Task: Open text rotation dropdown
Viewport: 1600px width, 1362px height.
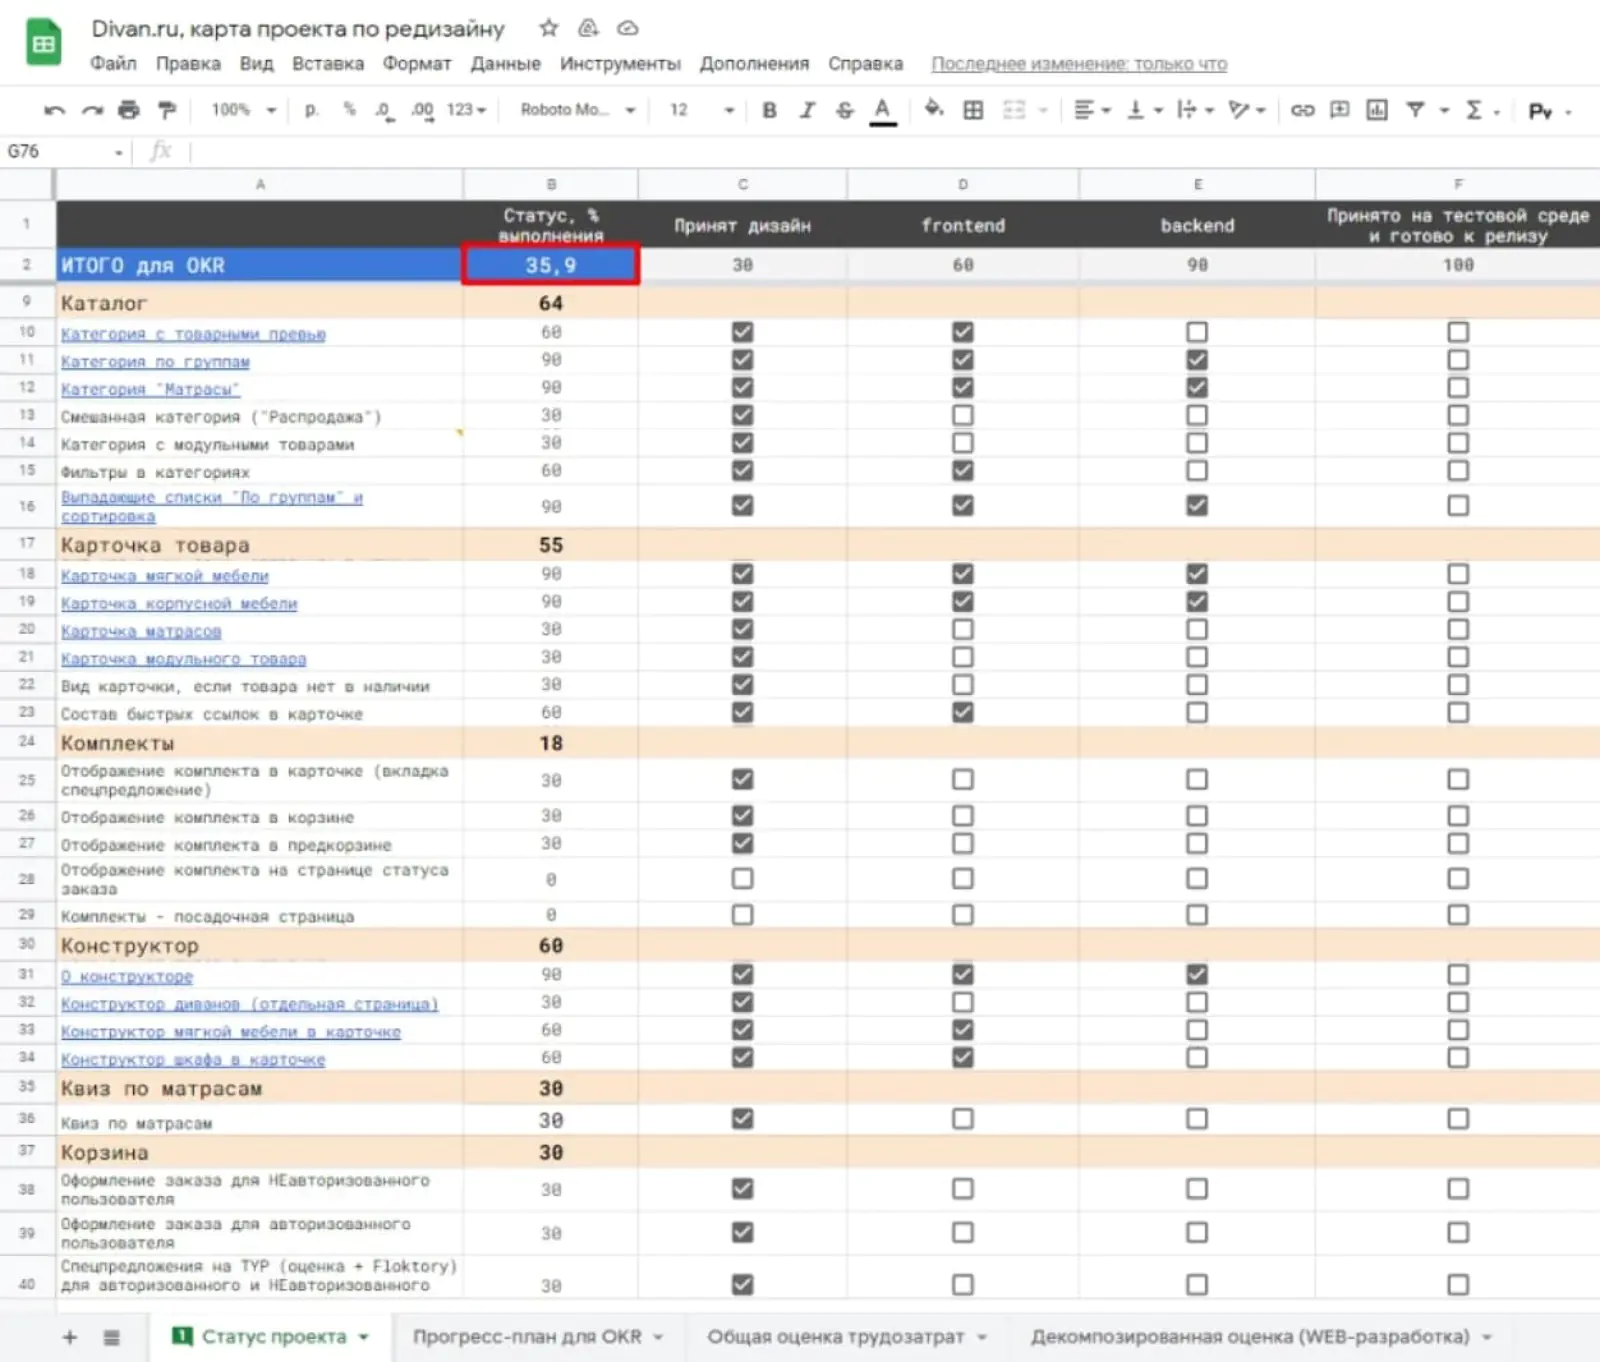Action: [1247, 110]
